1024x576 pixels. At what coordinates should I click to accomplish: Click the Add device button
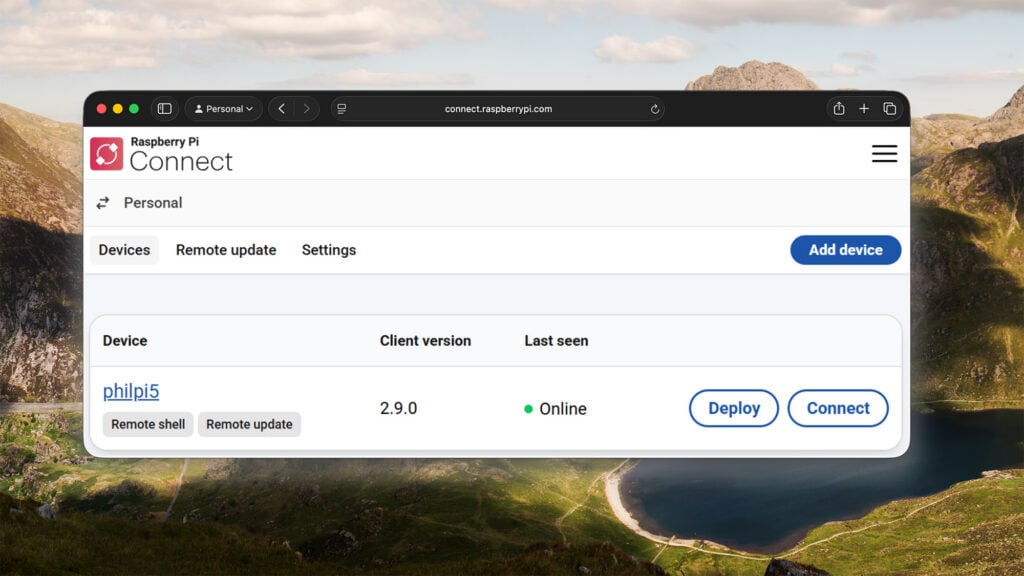(x=845, y=250)
